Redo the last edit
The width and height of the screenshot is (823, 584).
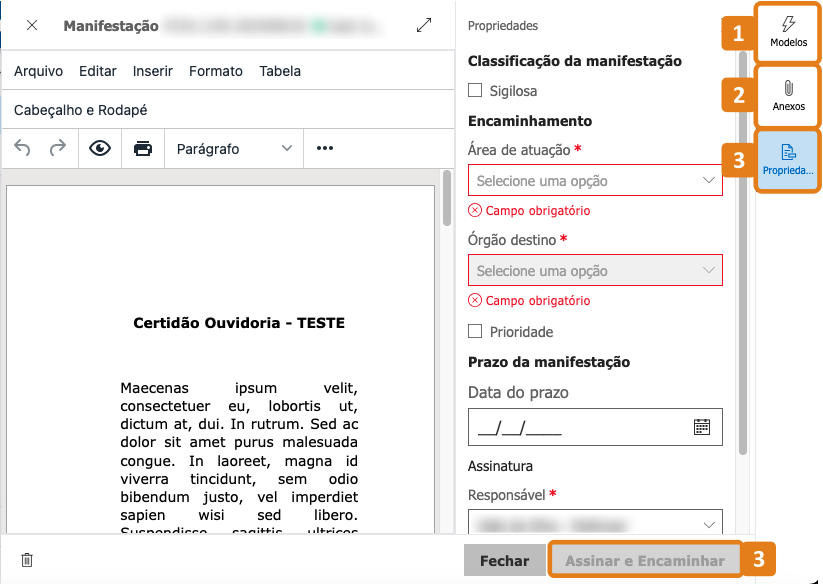point(58,148)
